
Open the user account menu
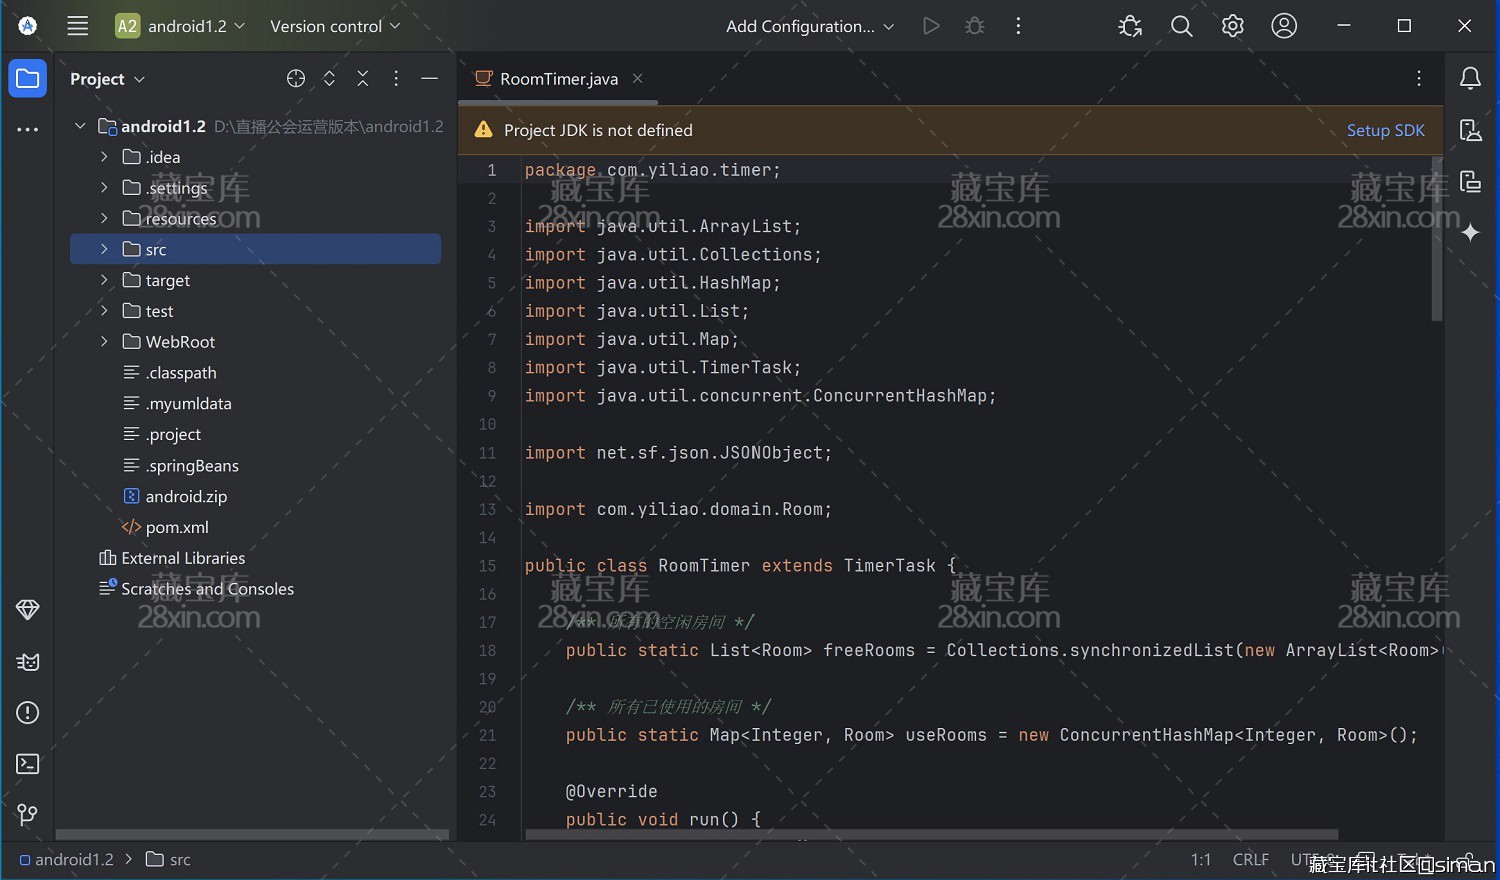pos(1284,26)
